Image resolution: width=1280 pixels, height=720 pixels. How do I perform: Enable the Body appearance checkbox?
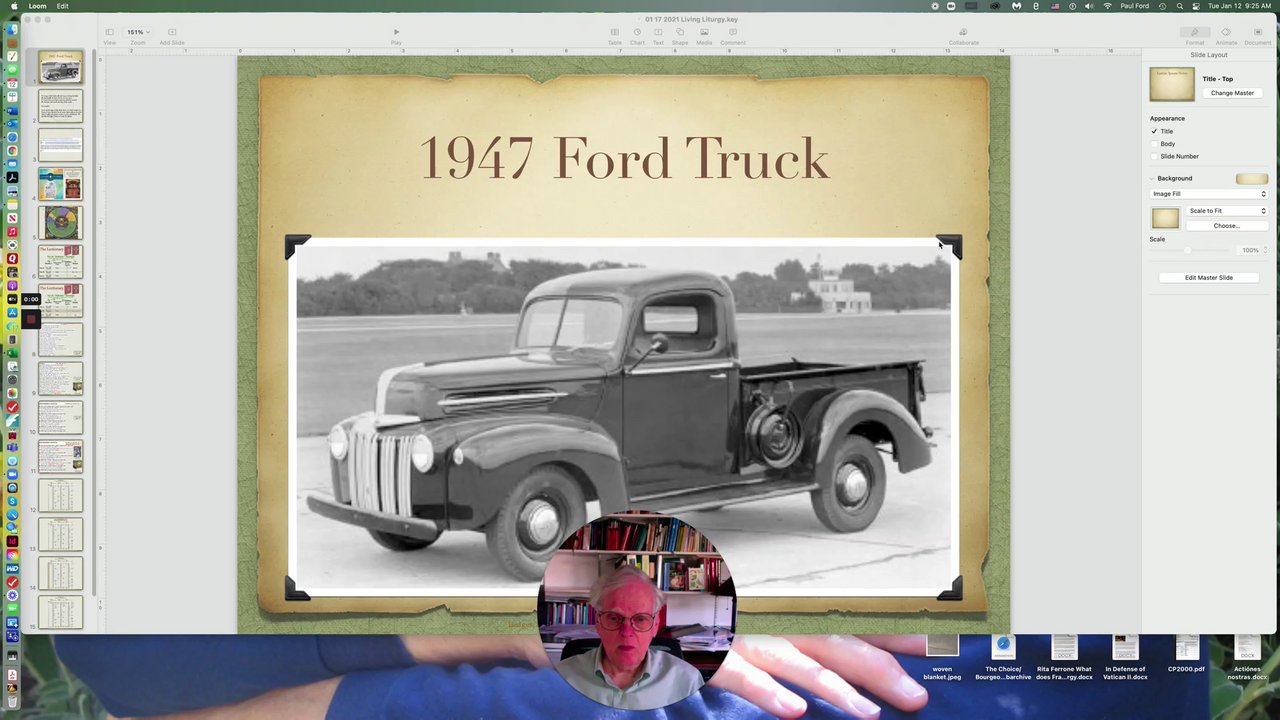[x=1154, y=144]
